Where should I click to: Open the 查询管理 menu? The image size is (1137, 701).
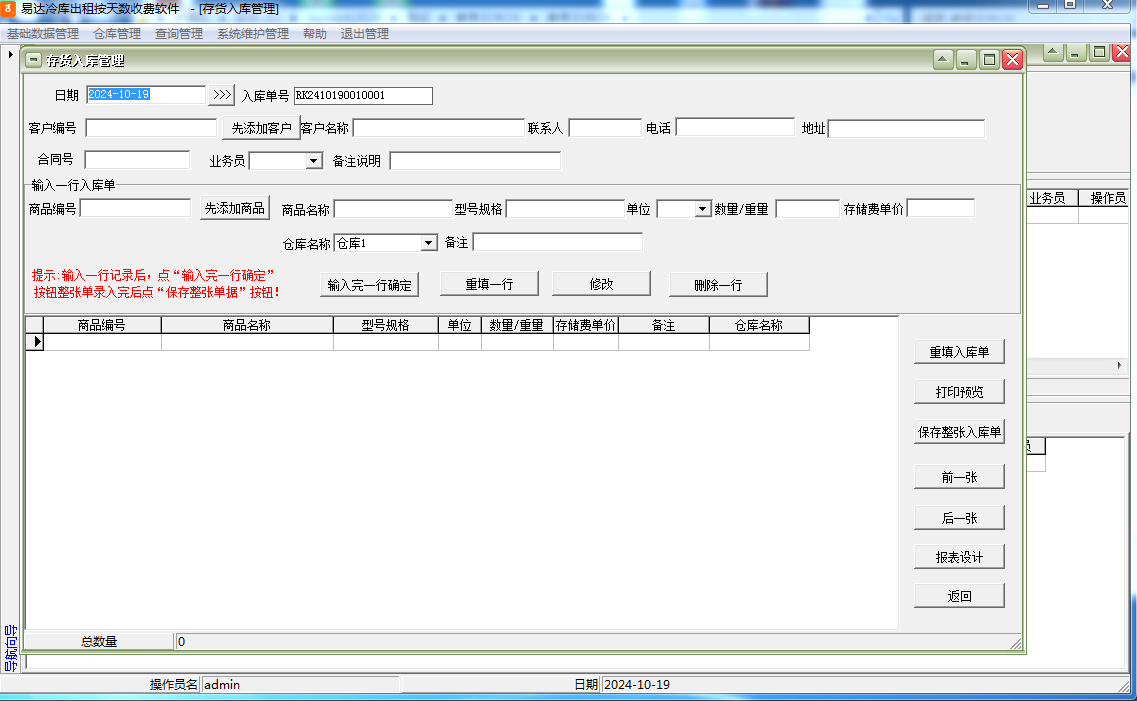(x=178, y=33)
